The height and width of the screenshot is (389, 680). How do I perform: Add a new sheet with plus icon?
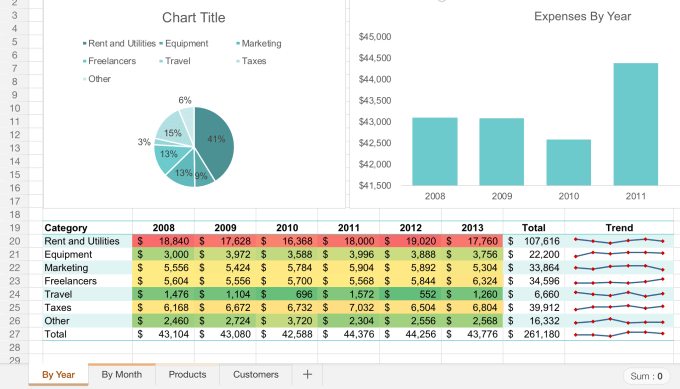tap(307, 374)
